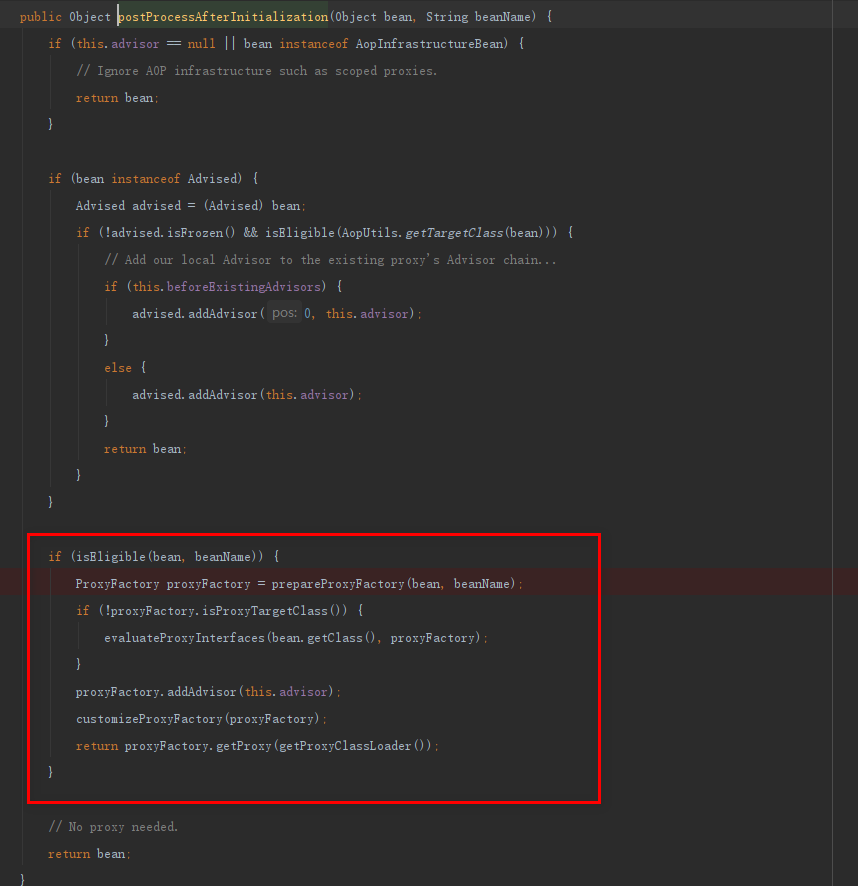Click the ProxyFactory type name in declaration
858x886 pixels.
tap(118, 584)
